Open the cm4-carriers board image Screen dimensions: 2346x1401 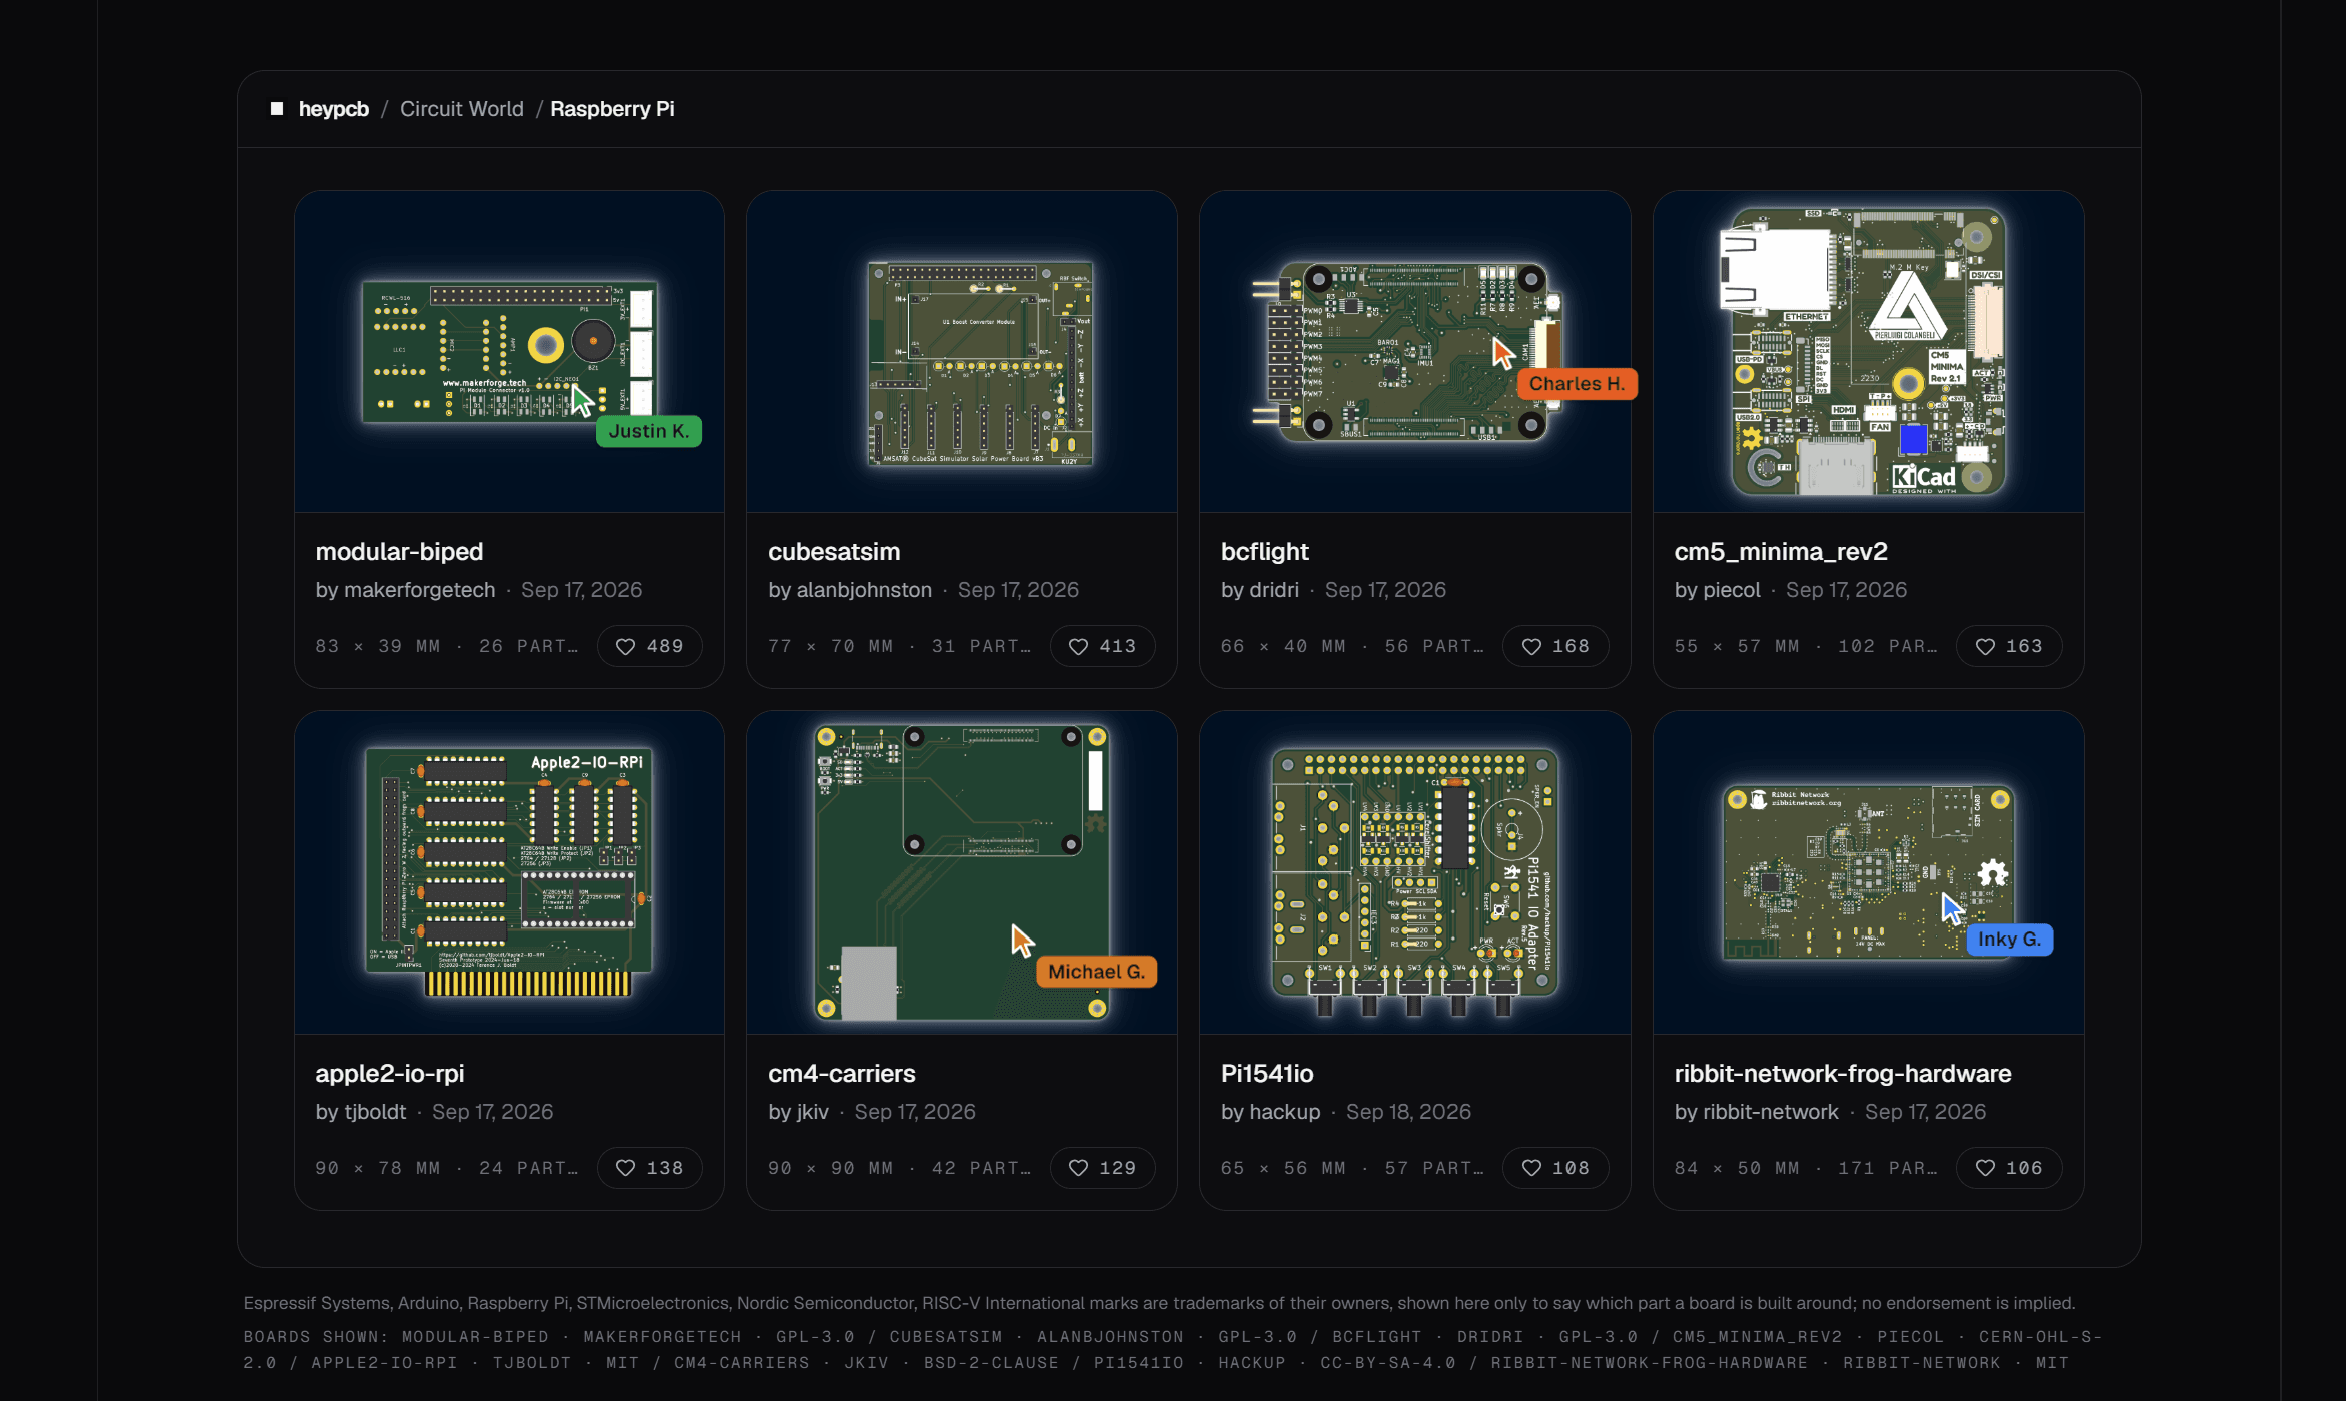(962, 873)
